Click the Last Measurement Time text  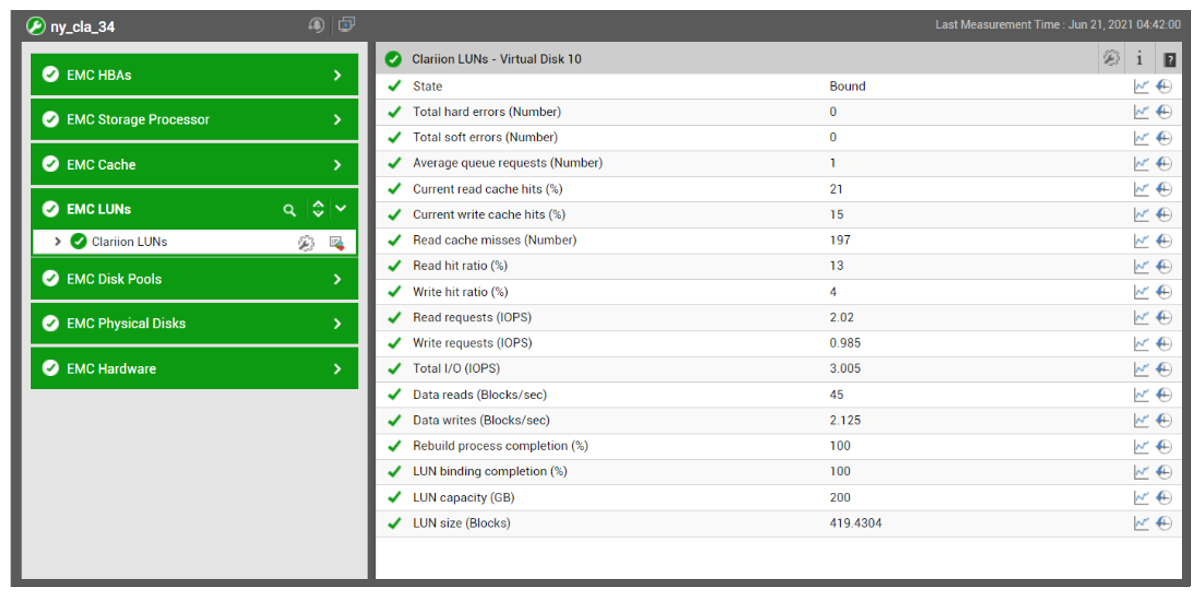(x=1057, y=25)
